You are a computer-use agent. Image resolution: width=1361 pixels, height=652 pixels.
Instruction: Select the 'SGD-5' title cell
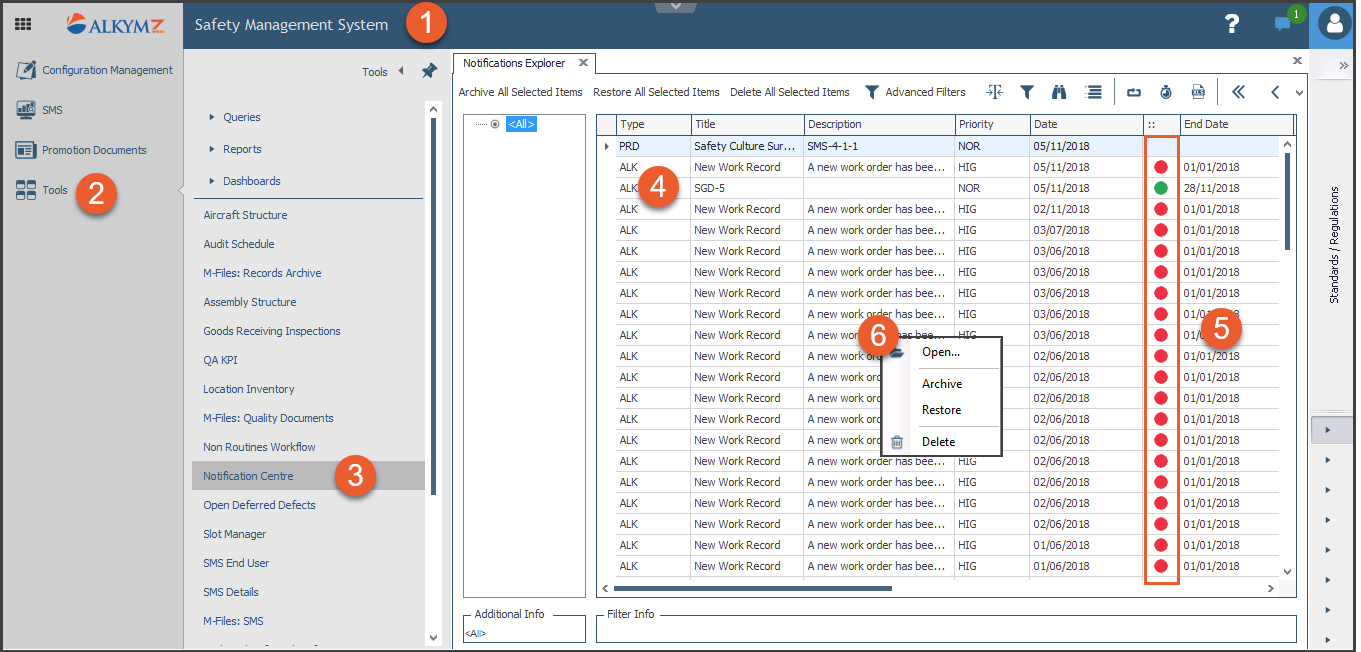pyautogui.click(x=747, y=188)
